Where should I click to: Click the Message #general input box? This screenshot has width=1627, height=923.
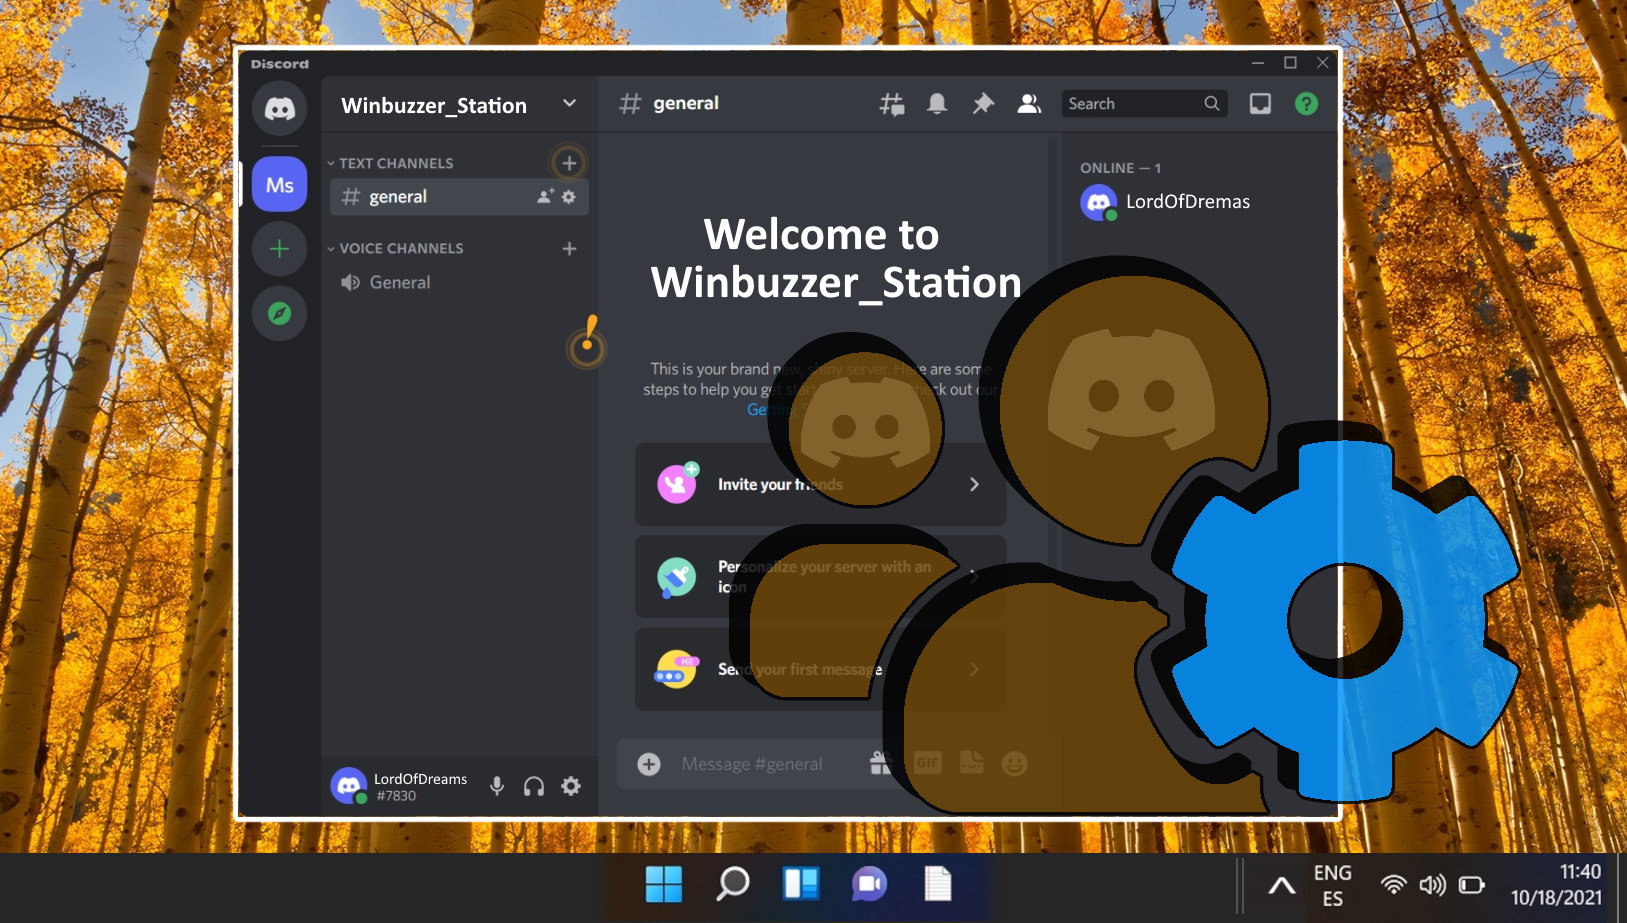(752, 764)
